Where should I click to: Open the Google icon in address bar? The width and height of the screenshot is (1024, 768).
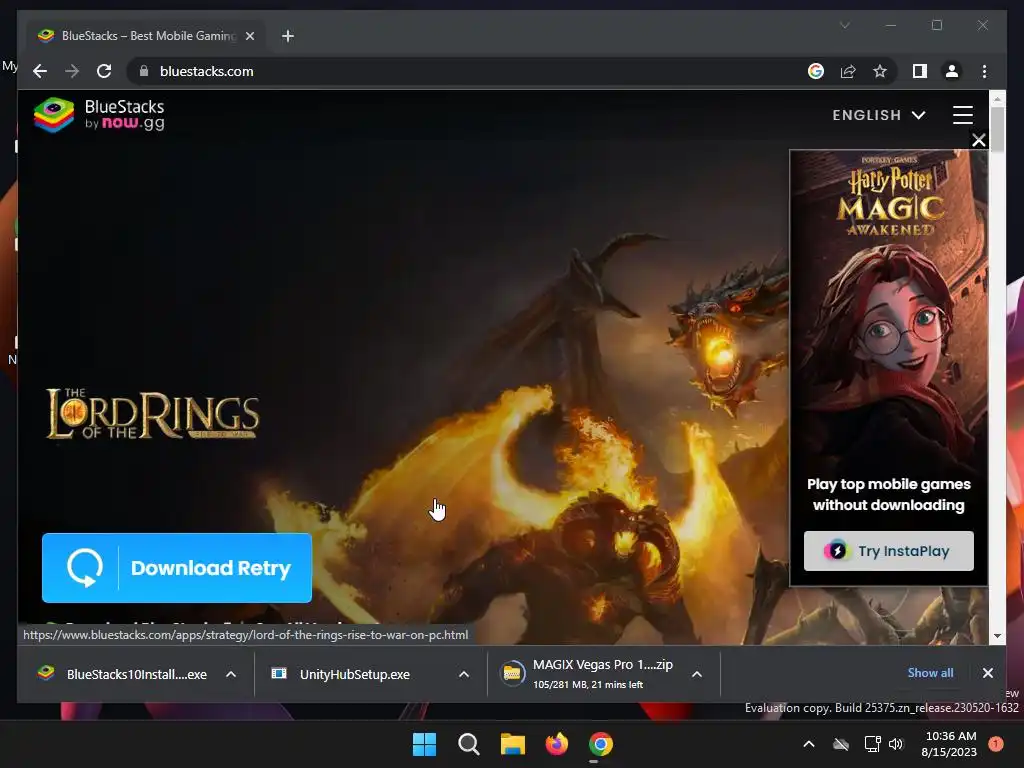[x=816, y=71]
